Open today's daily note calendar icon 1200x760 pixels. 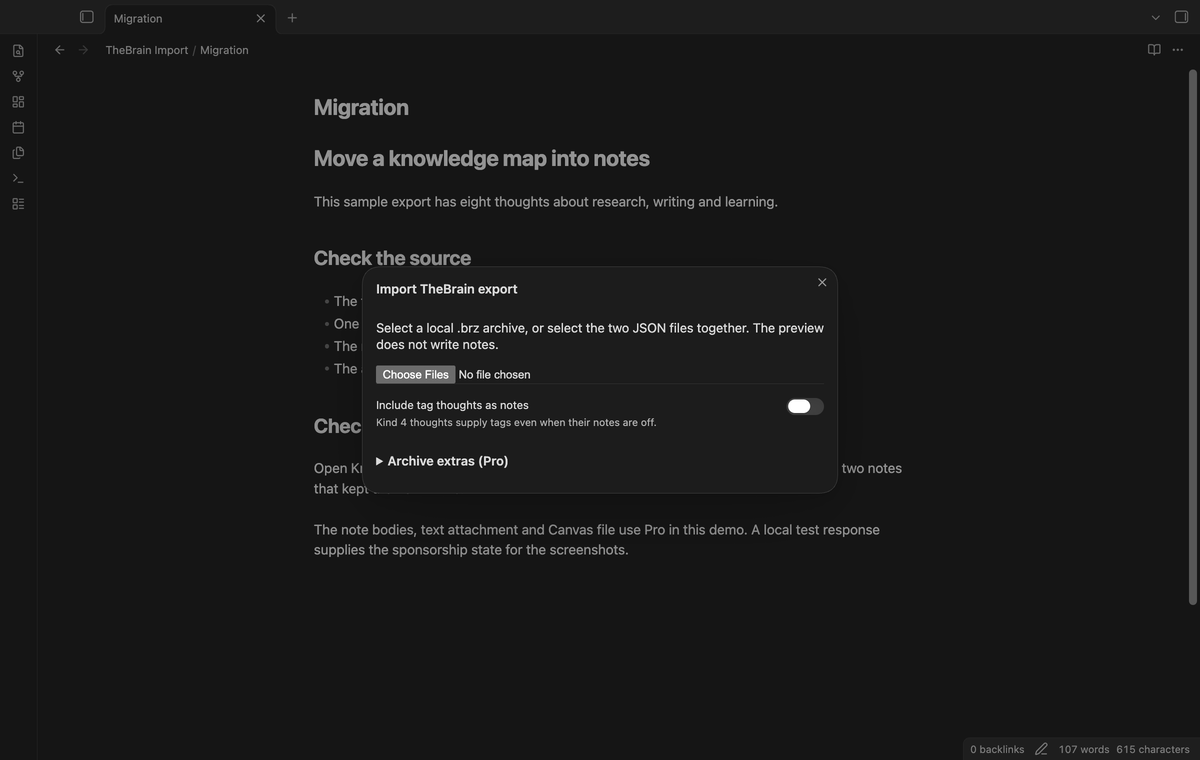[18, 127]
